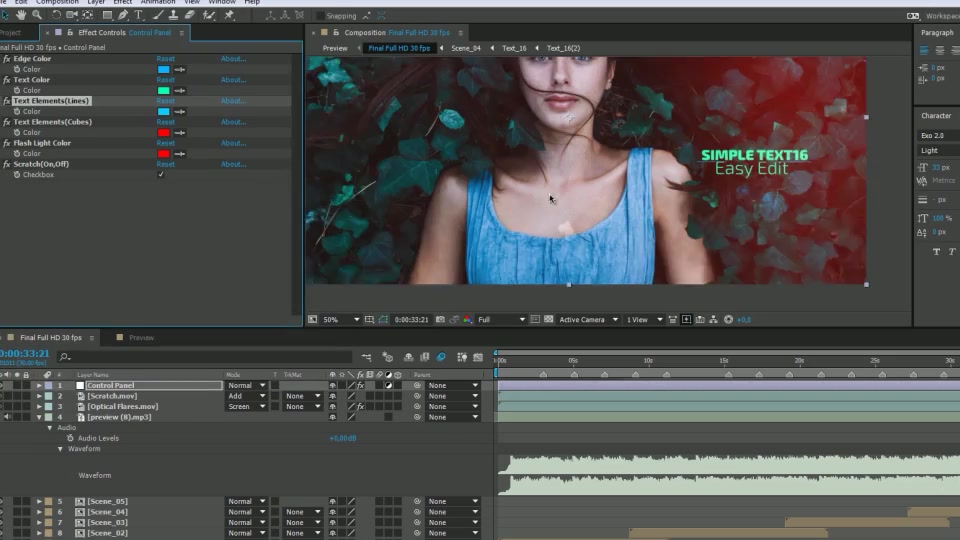This screenshot has width=960, height=540.
Task: Click About for Scratch(On,Off) effect
Action: click(x=233, y=164)
